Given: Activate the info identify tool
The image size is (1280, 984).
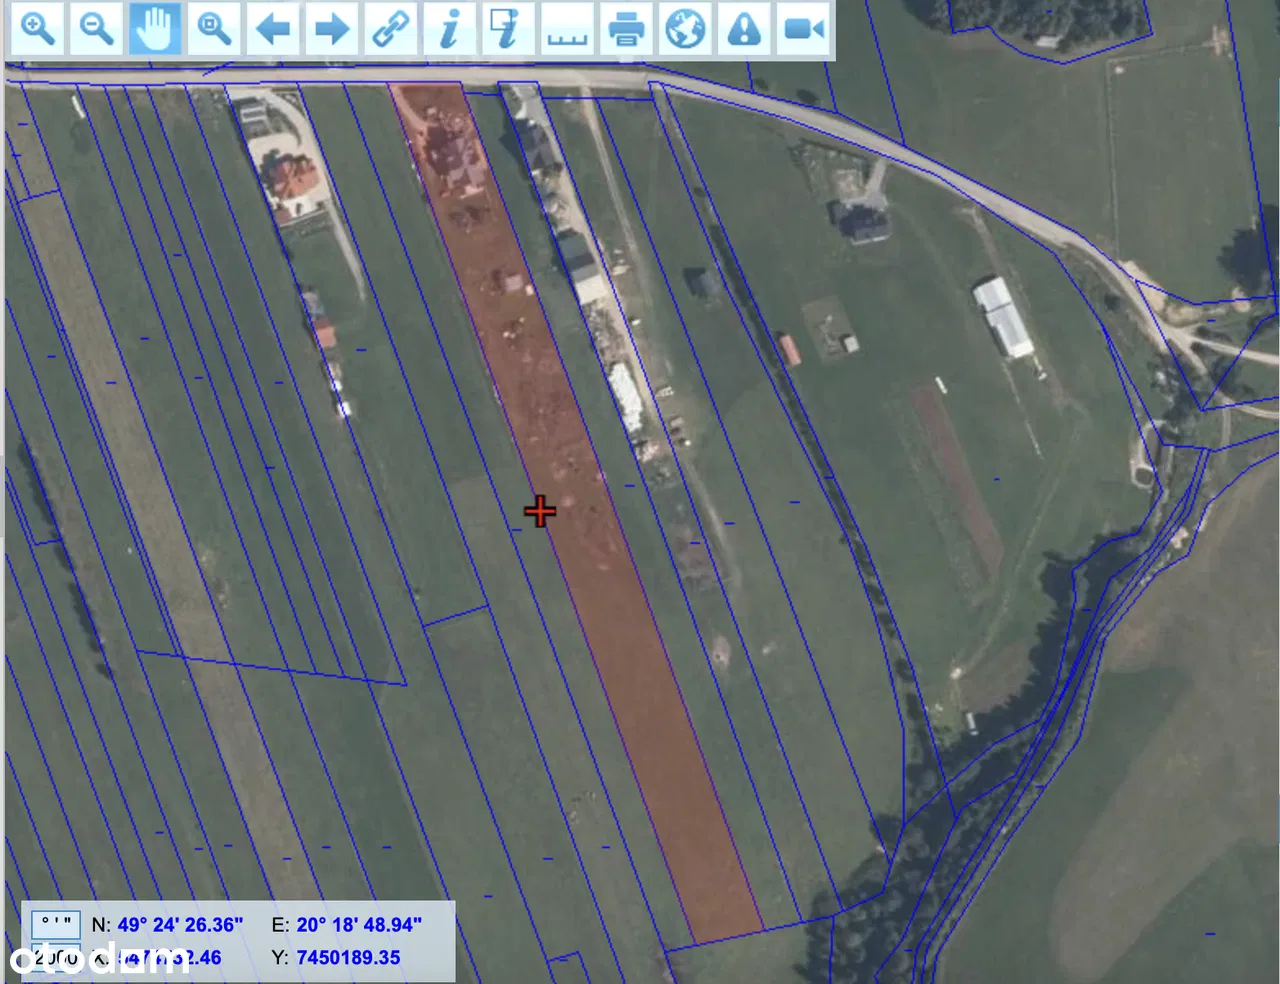Looking at the screenshot, I should pyautogui.click(x=449, y=29).
